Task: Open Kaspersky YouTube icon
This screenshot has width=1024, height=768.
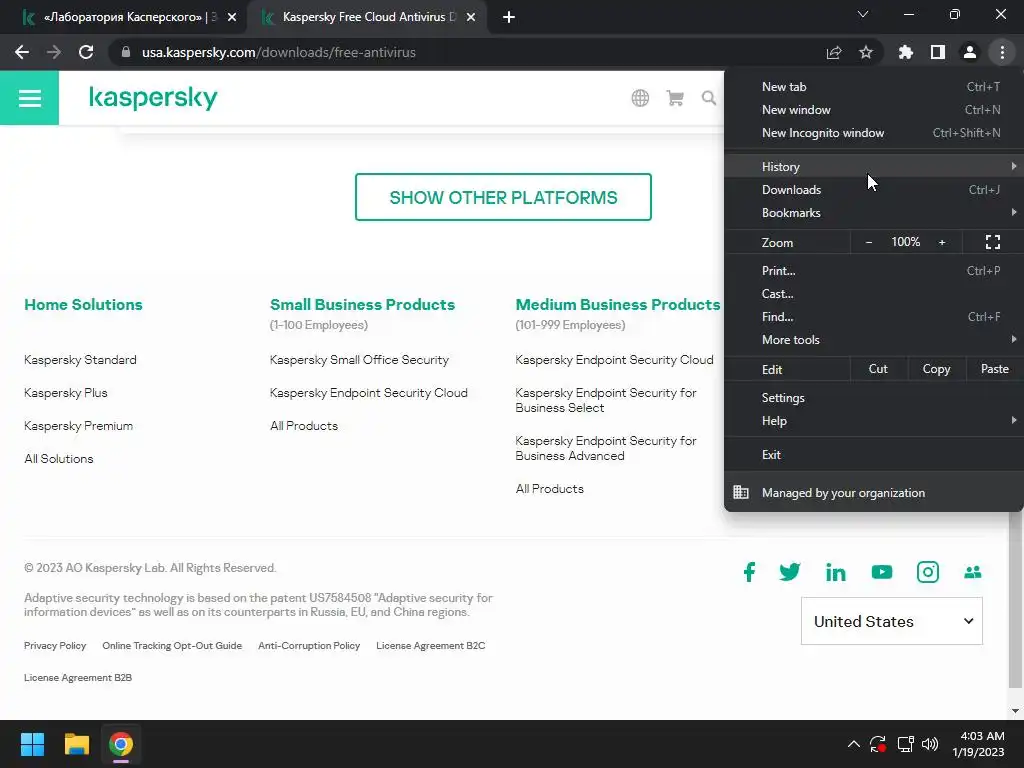Action: [882, 572]
